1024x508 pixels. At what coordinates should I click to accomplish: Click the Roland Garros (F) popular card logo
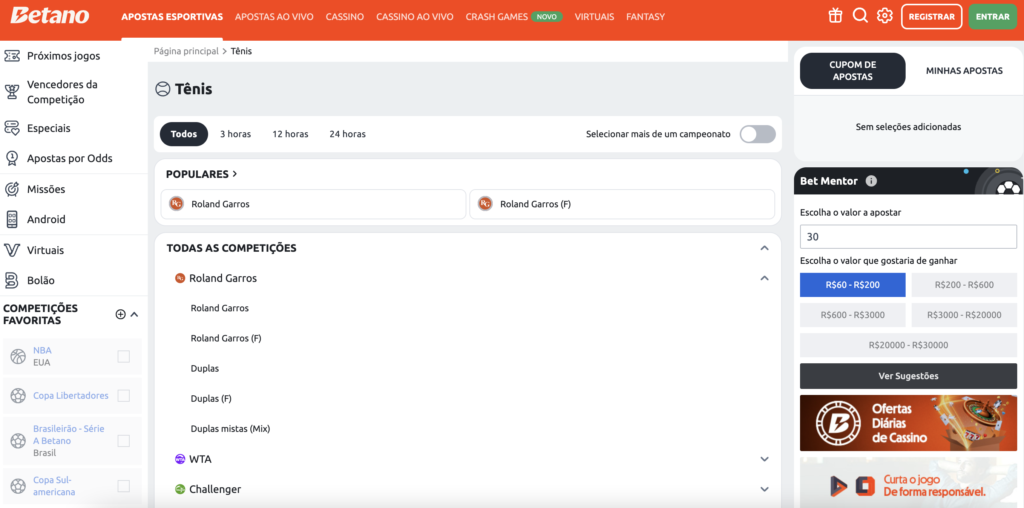(485, 204)
